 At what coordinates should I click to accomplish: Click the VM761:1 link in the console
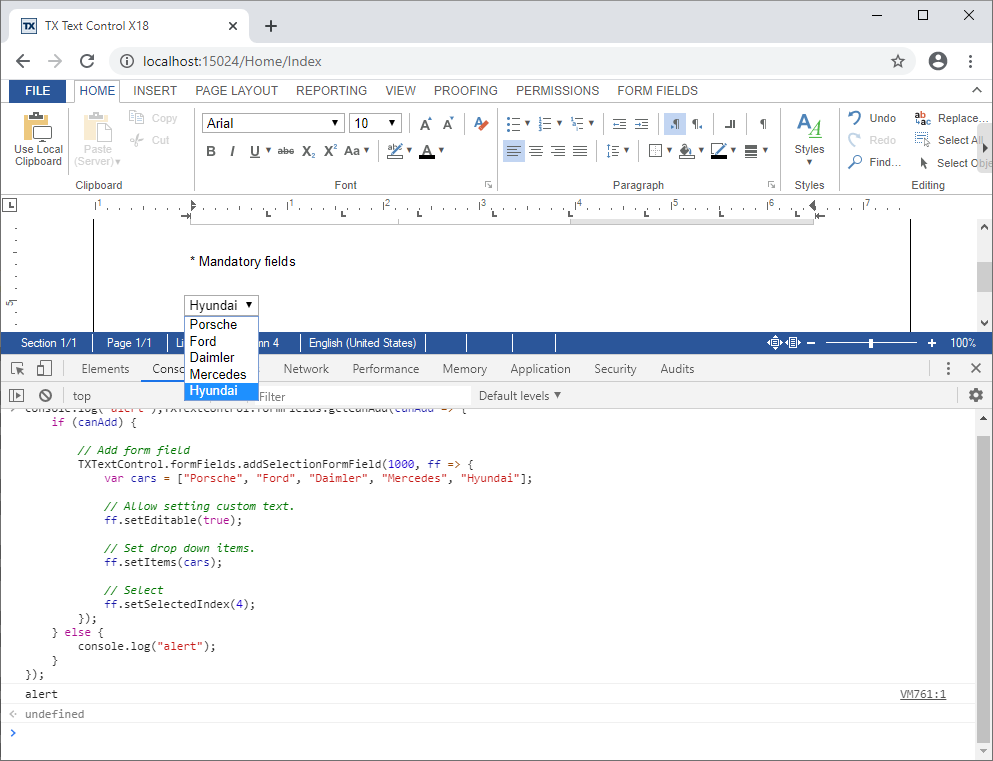coord(922,693)
